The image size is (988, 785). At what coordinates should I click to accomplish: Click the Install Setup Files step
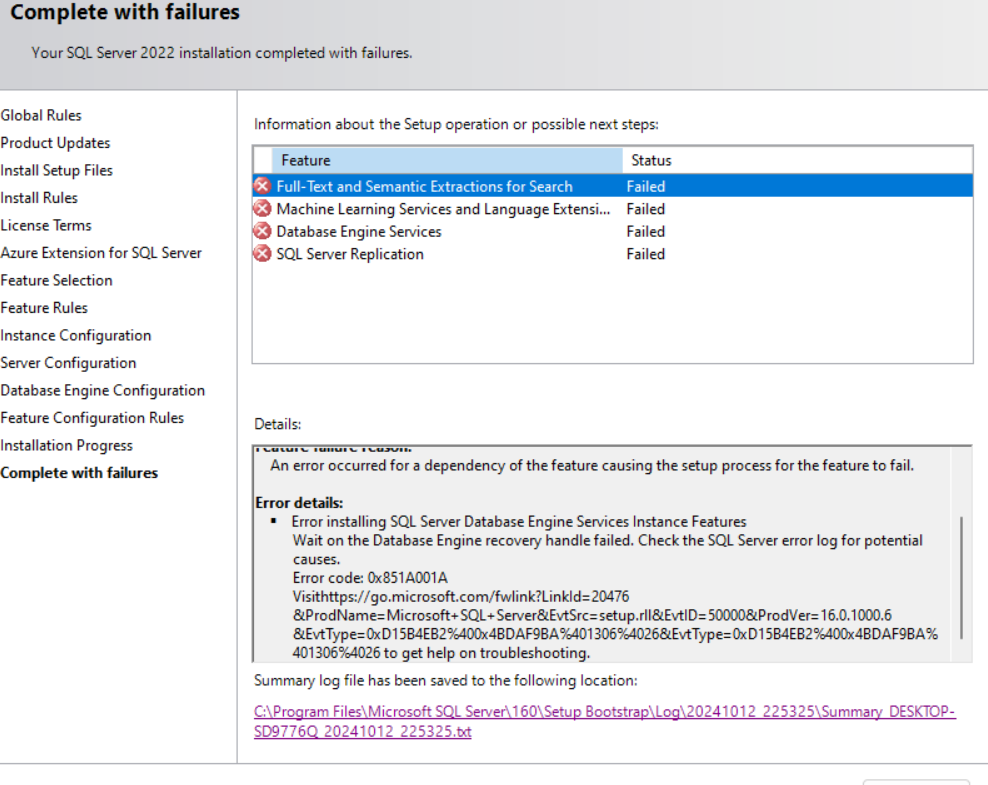[x=57, y=170]
